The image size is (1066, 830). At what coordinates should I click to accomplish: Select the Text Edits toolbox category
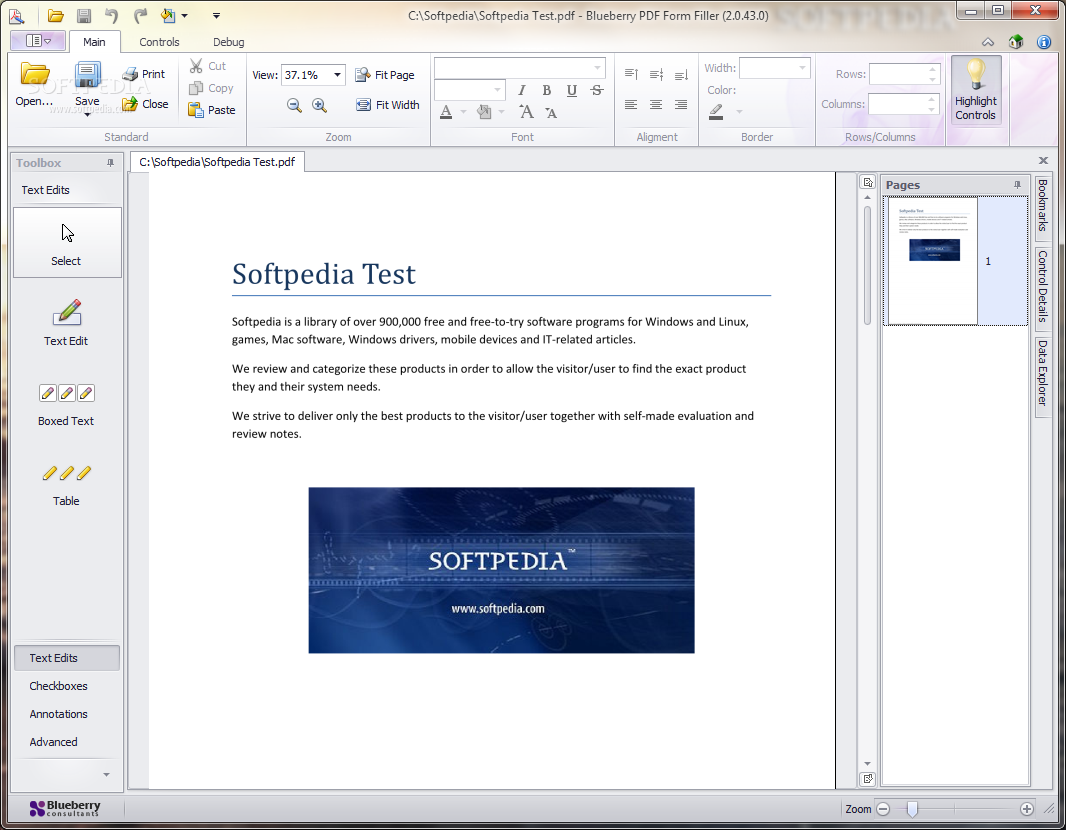click(x=67, y=658)
